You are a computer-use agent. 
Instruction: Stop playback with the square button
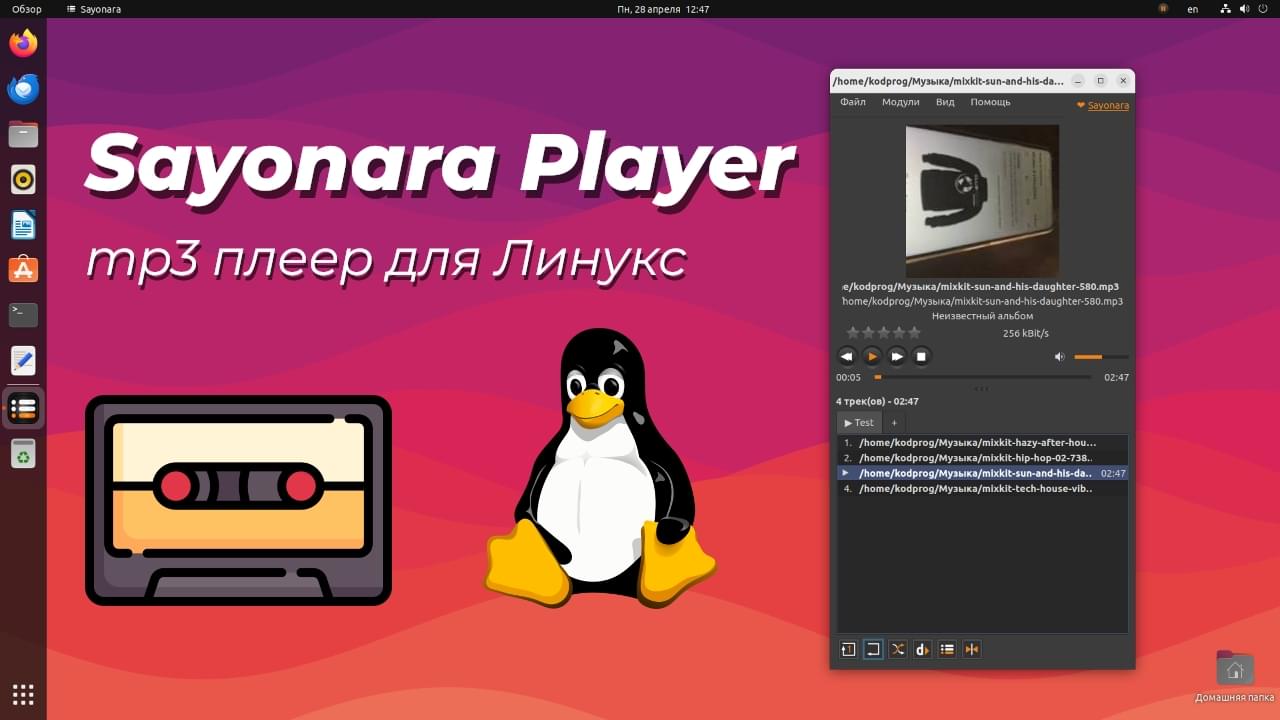click(x=922, y=356)
